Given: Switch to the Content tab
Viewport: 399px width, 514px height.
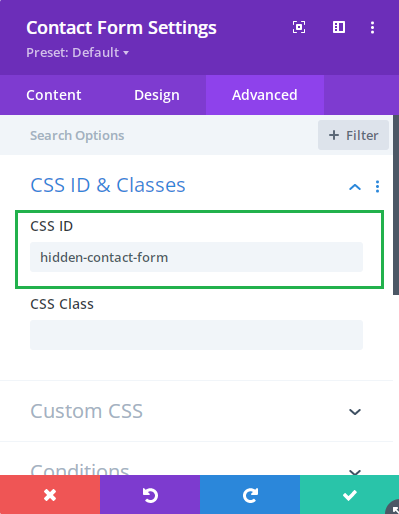Looking at the screenshot, I should click(54, 95).
